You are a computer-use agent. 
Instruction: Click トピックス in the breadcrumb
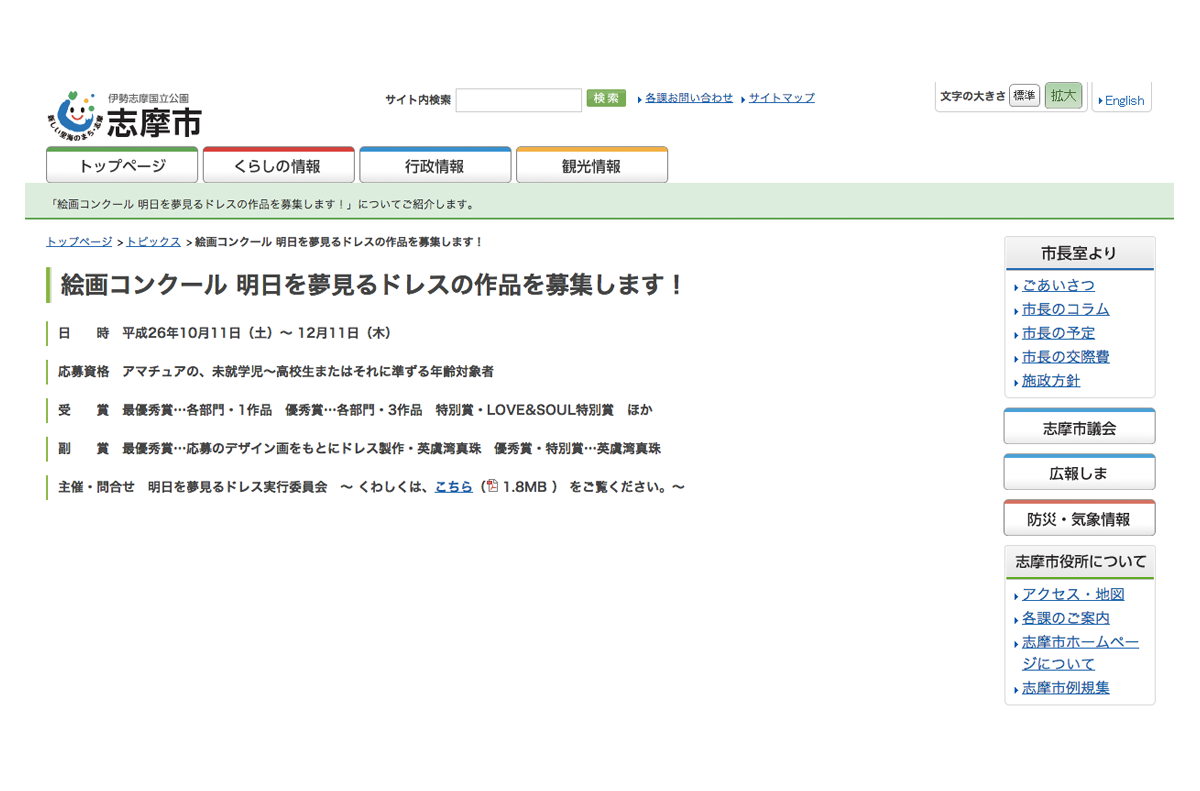point(153,242)
